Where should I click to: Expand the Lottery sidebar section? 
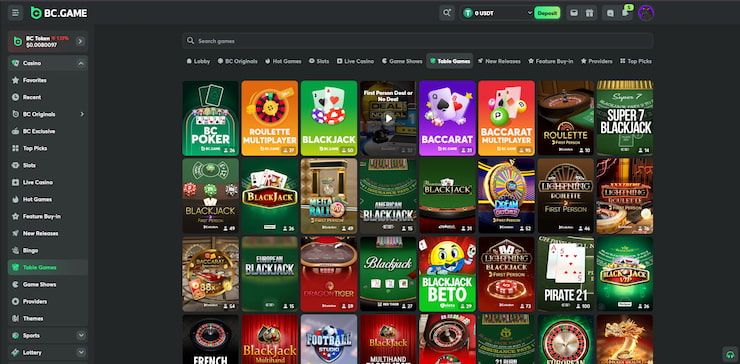coord(81,353)
